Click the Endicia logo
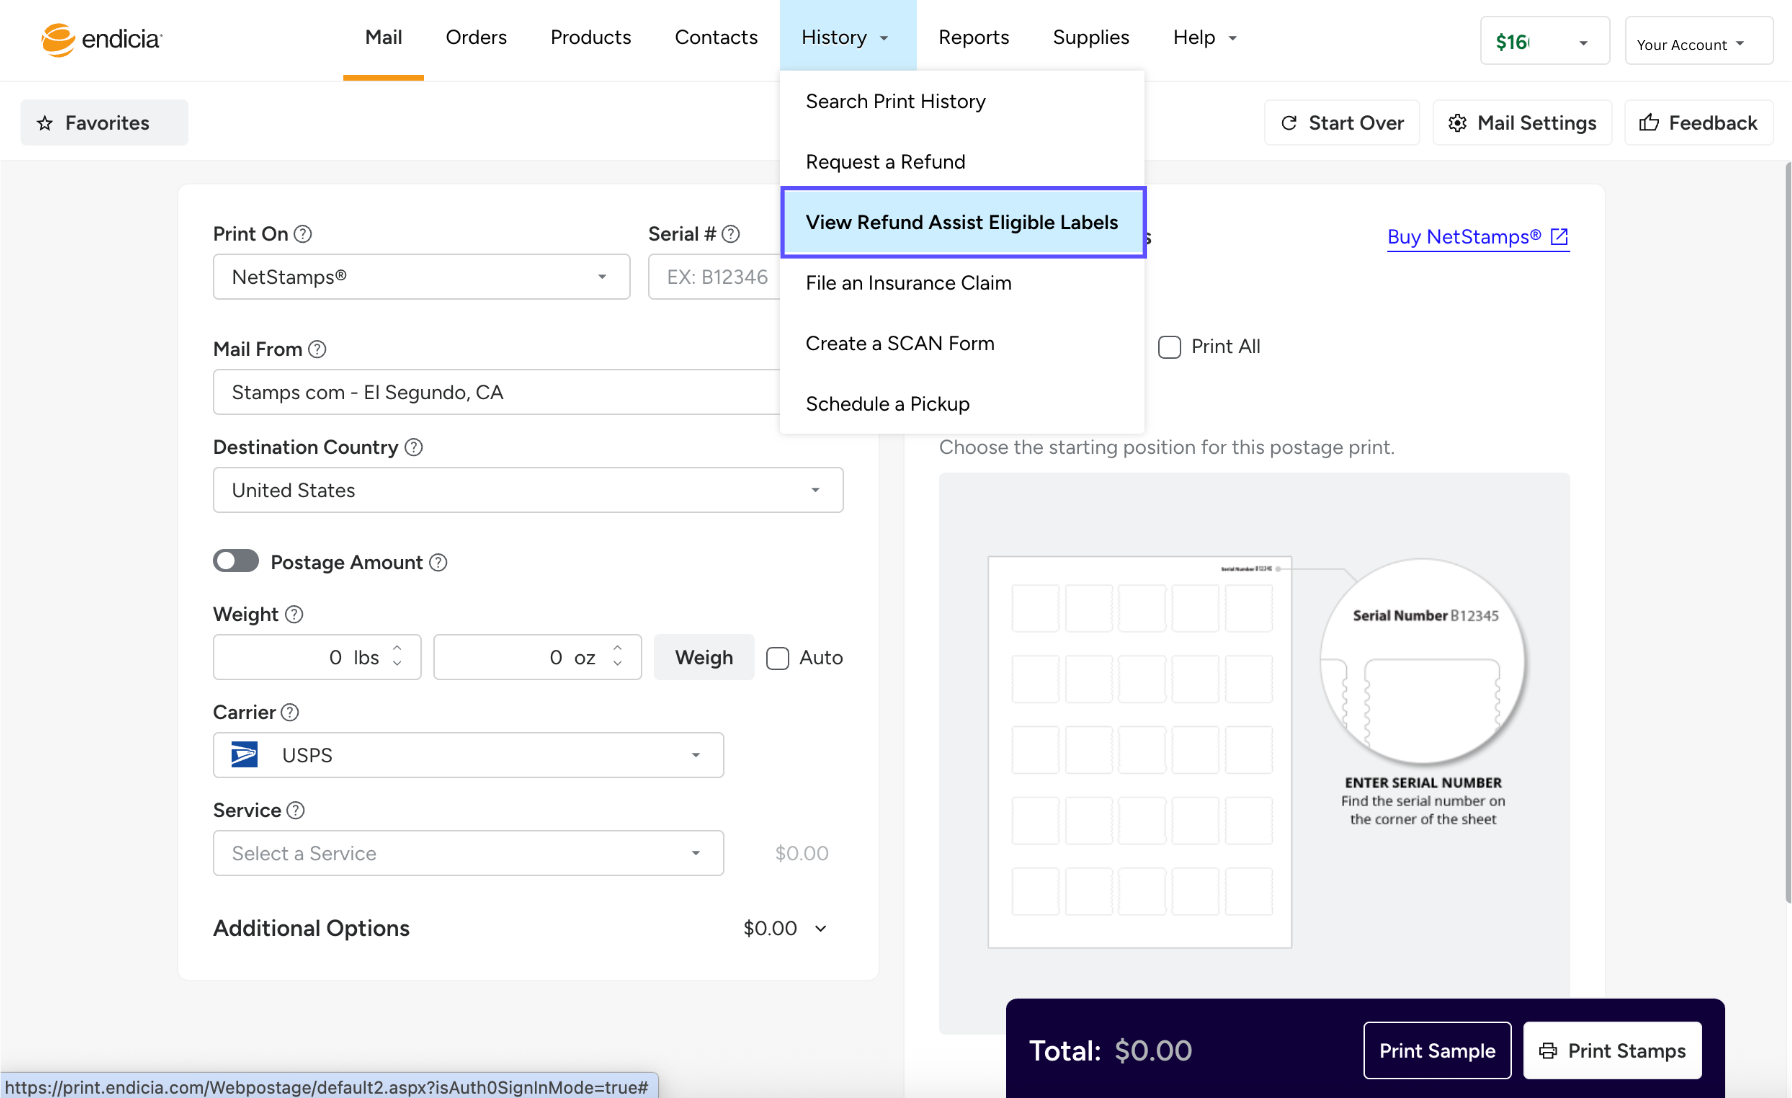Image resolution: width=1792 pixels, height=1098 pixels. pos(101,39)
